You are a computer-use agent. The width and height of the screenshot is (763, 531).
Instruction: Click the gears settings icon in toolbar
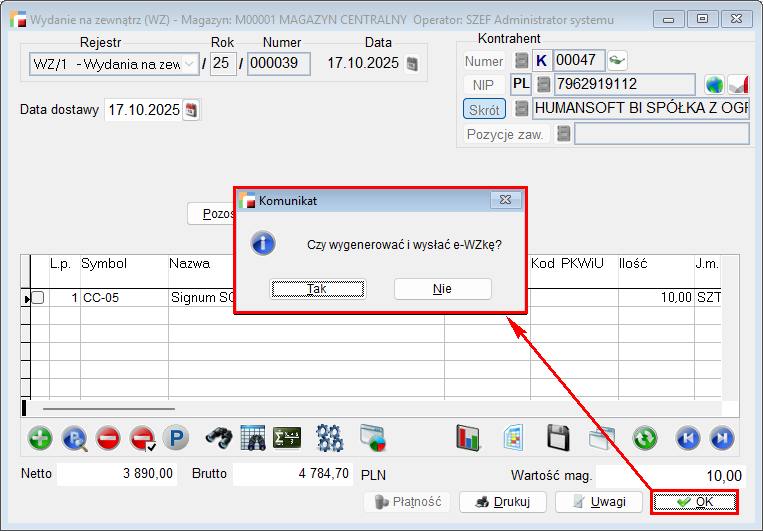pyautogui.click(x=329, y=437)
